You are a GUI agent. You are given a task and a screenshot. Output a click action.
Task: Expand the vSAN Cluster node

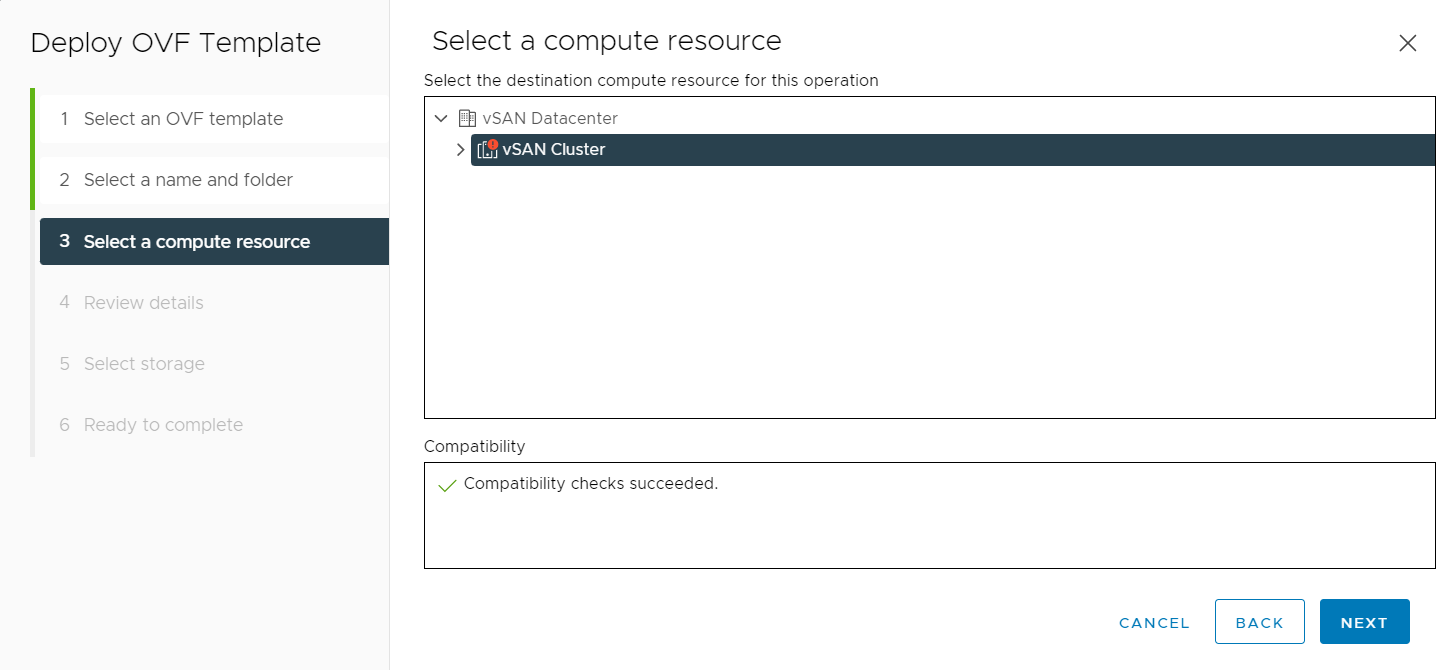click(460, 150)
